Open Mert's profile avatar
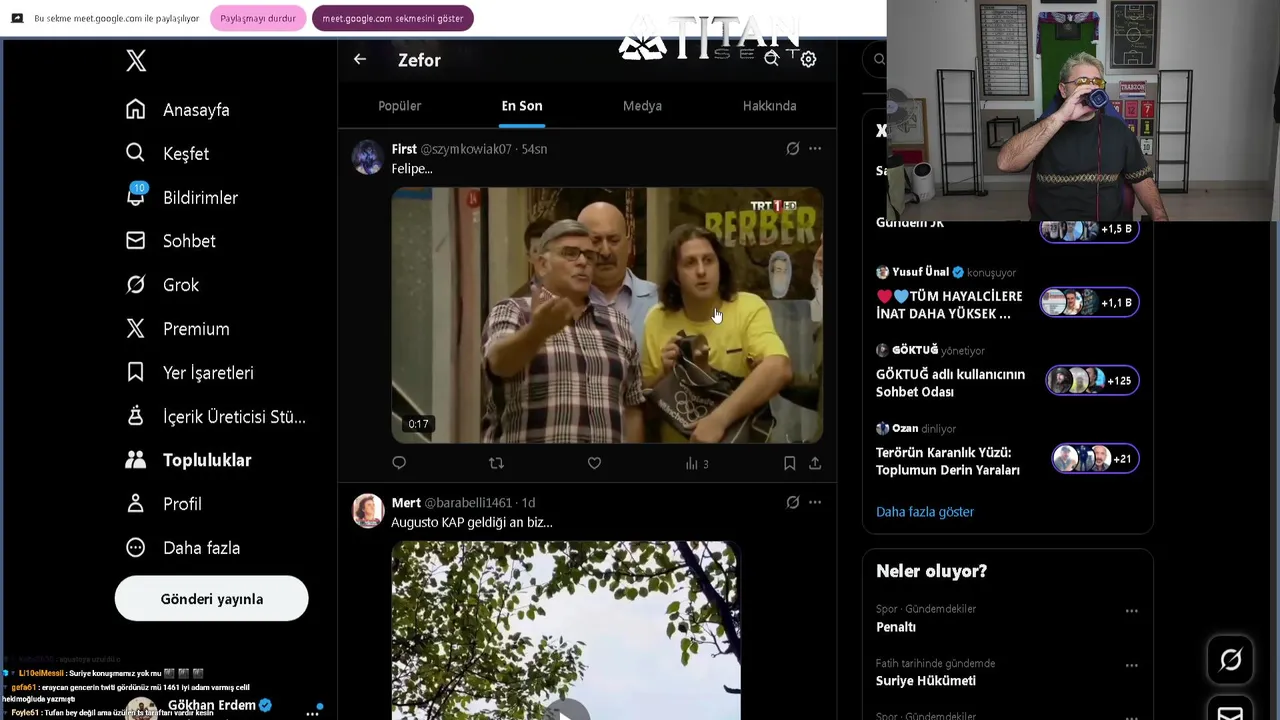 [368, 511]
